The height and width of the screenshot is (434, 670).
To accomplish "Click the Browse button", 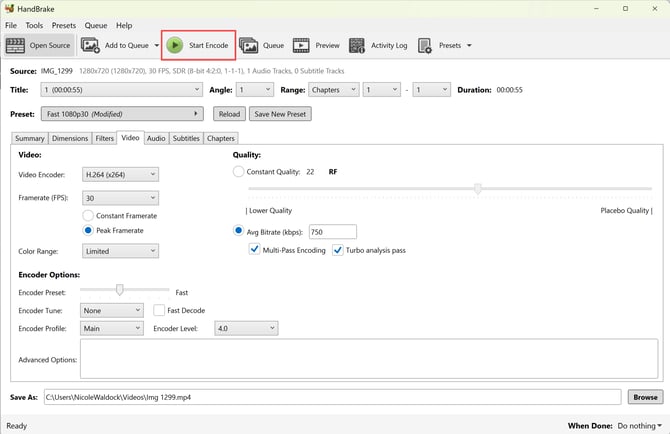I will coord(645,397).
